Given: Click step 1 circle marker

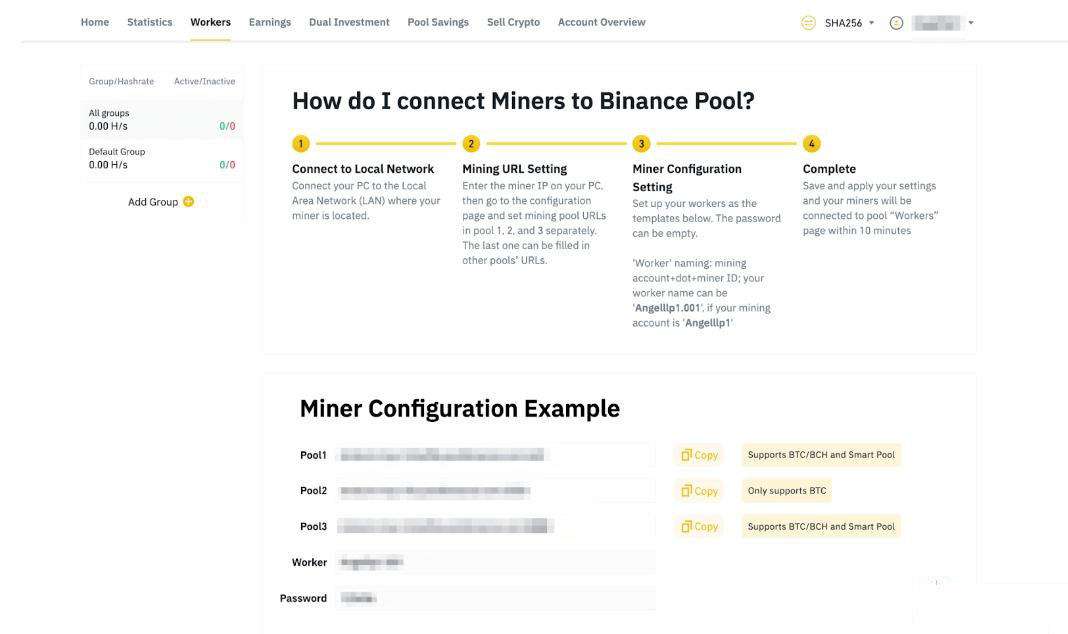Looking at the screenshot, I should pos(301,144).
